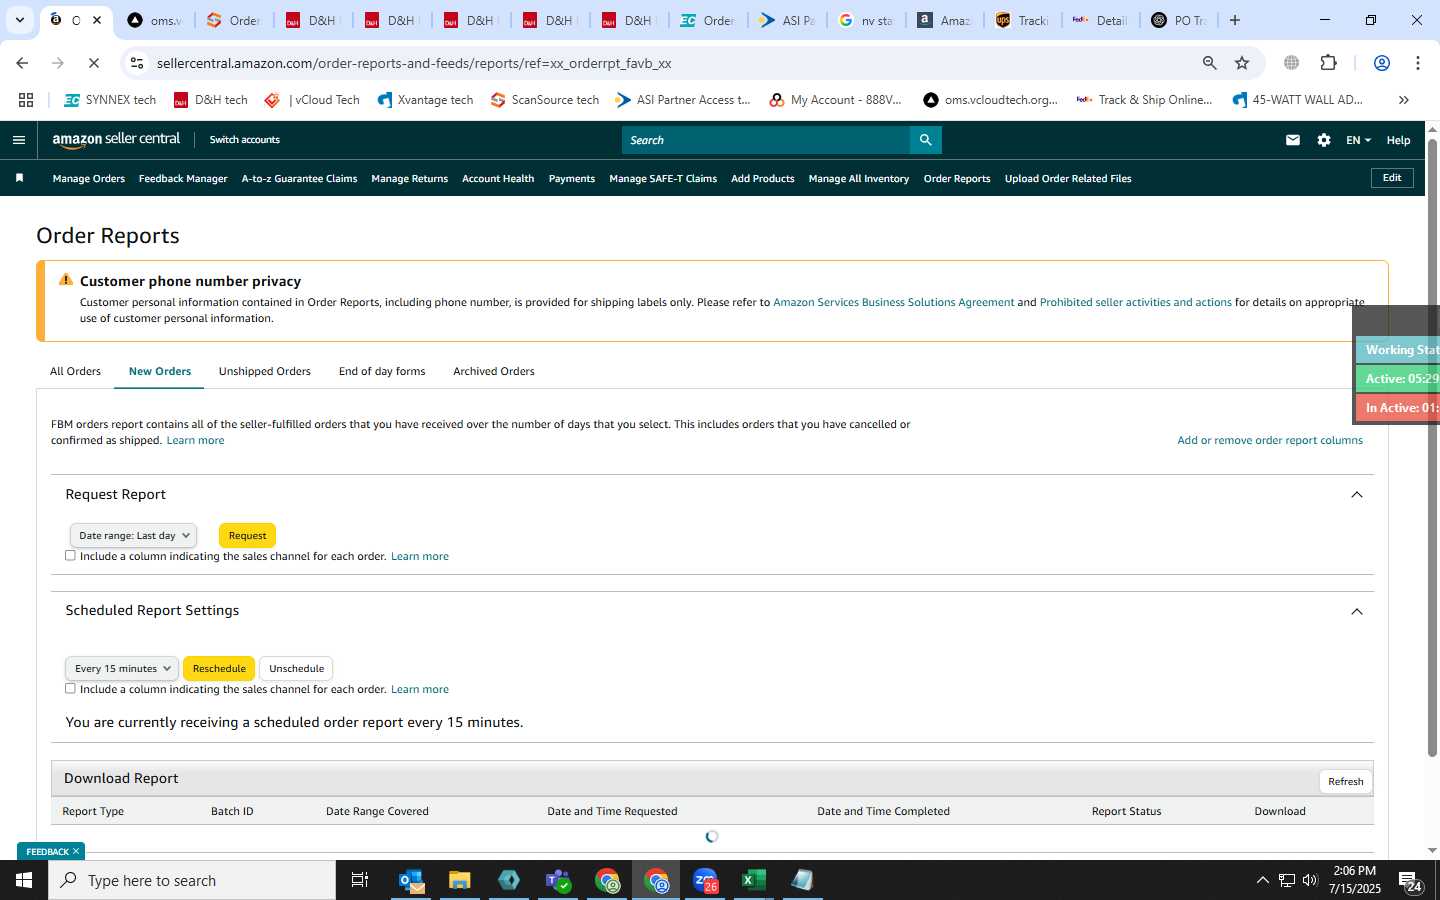Click the Amazon Seller Central logo
1440x900 pixels.
[116, 140]
